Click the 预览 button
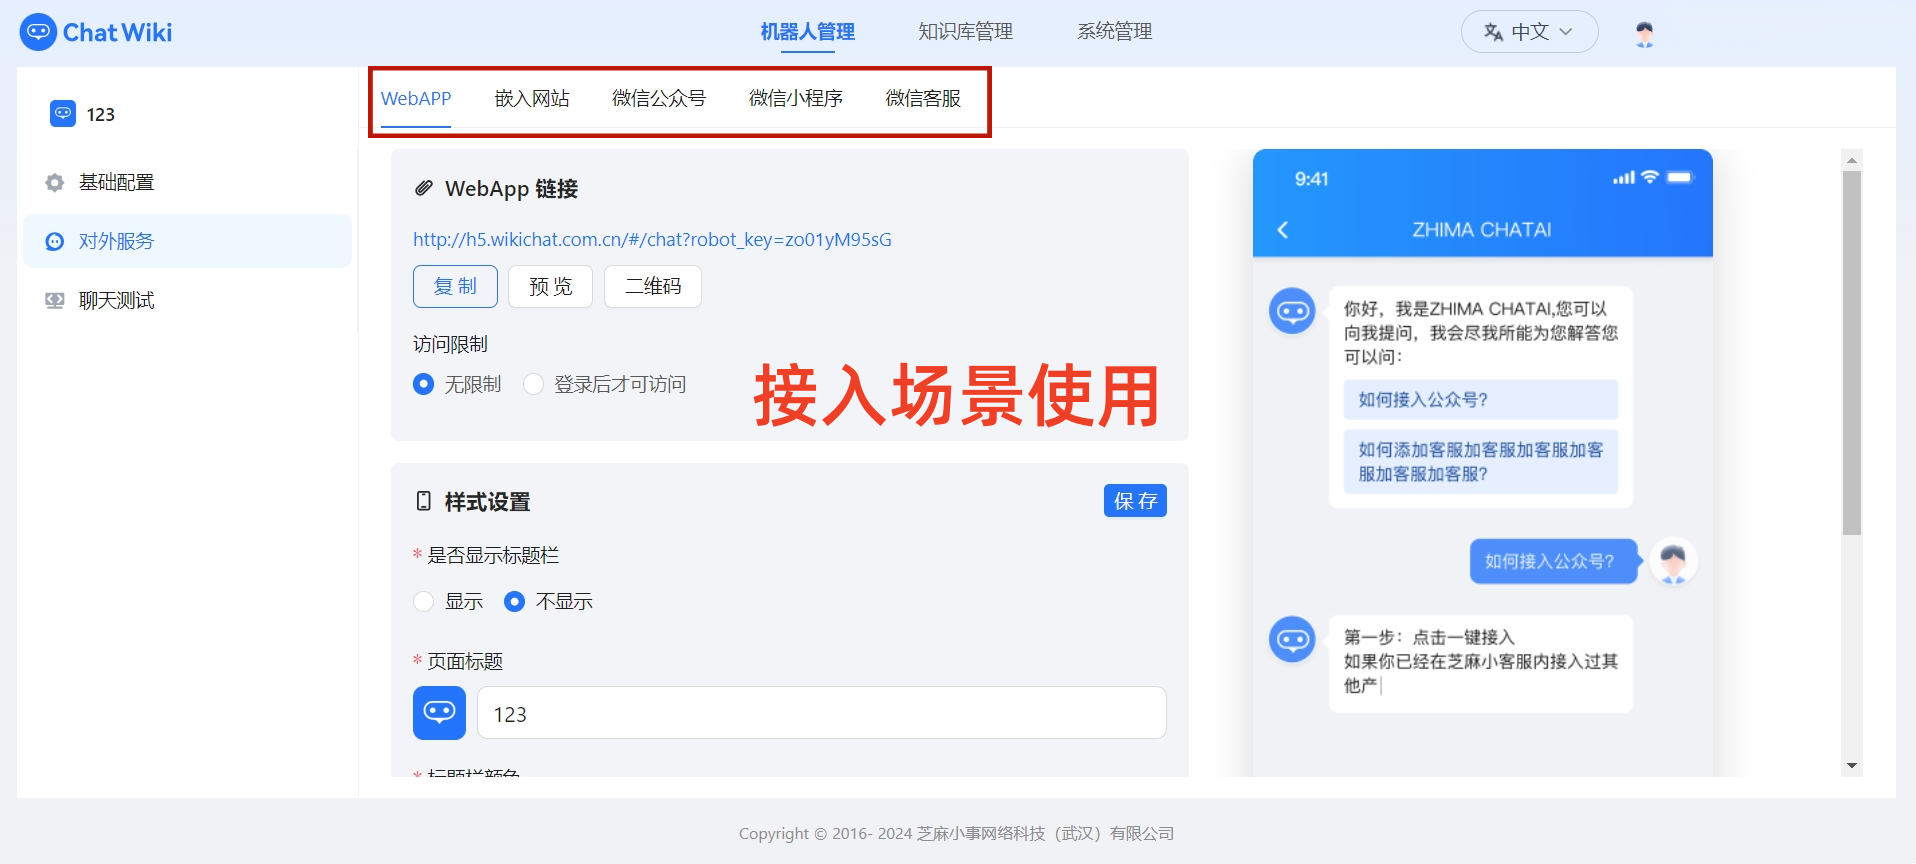This screenshot has height=864, width=1916. coord(551,286)
